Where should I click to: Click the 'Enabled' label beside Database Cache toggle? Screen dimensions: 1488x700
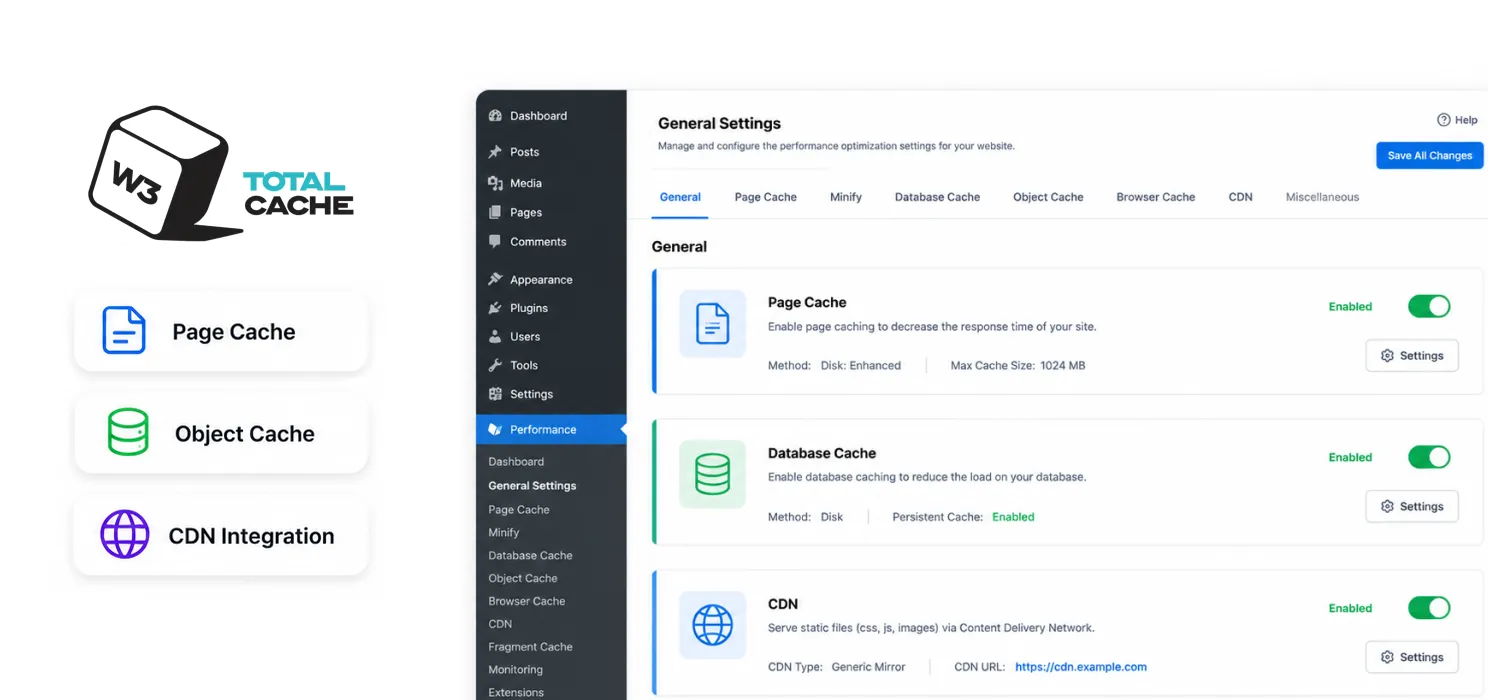pos(1350,458)
